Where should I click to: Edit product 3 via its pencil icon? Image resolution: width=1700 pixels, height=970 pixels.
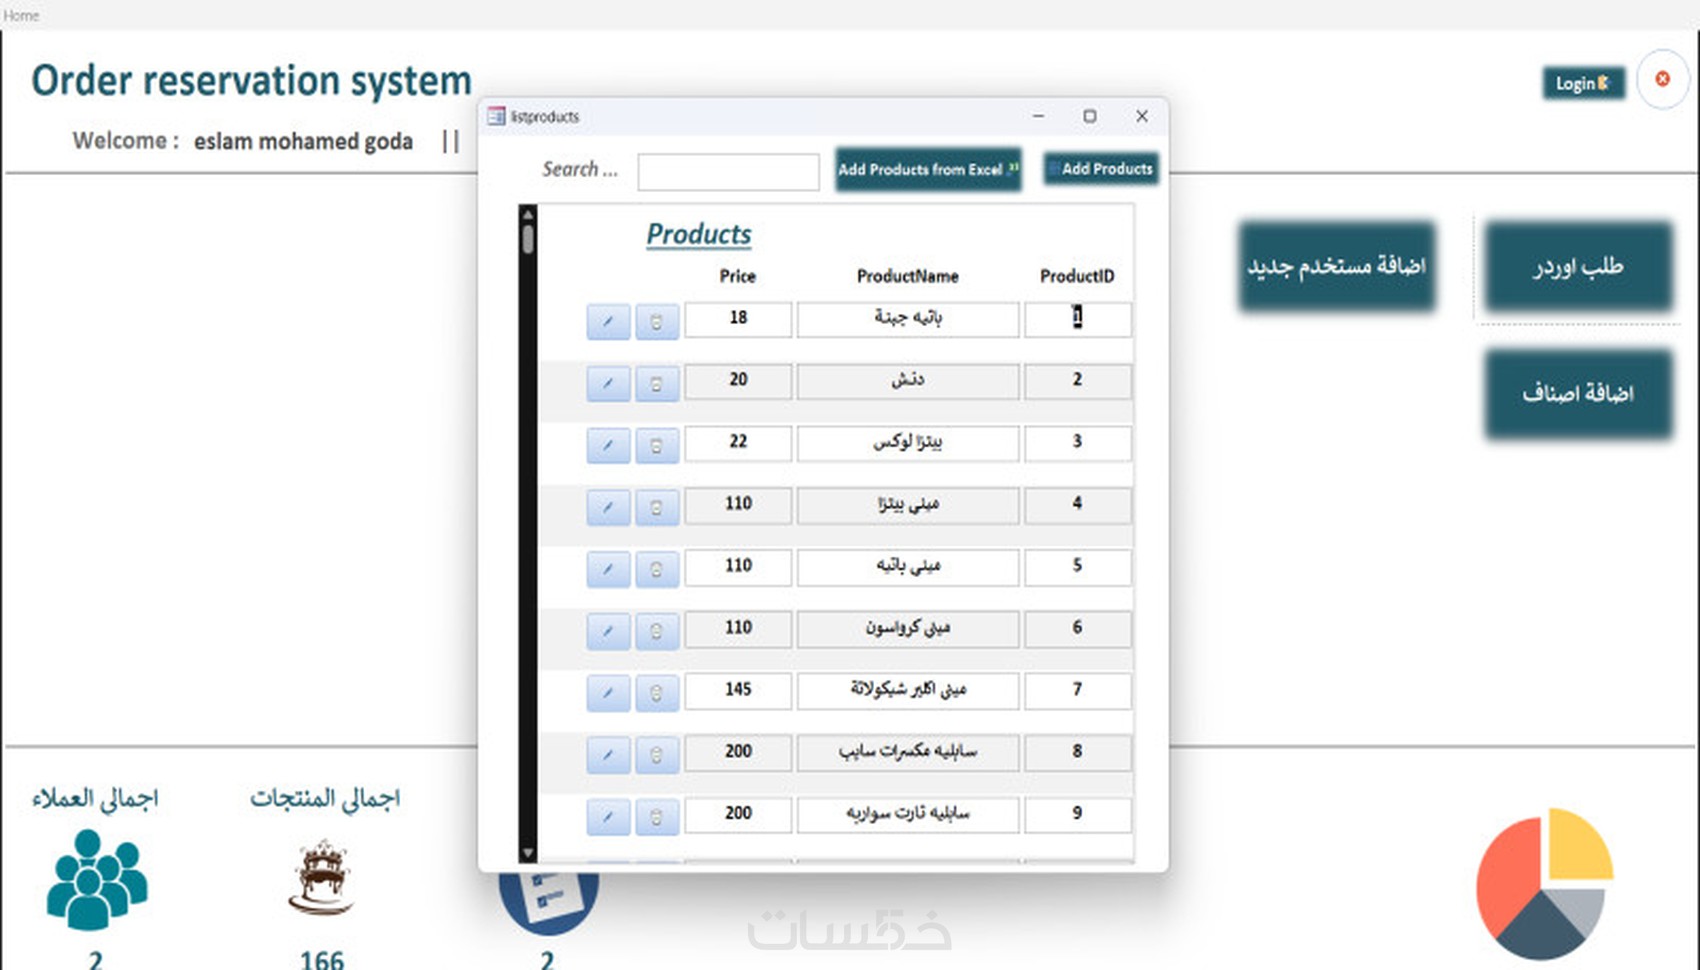click(x=608, y=445)
